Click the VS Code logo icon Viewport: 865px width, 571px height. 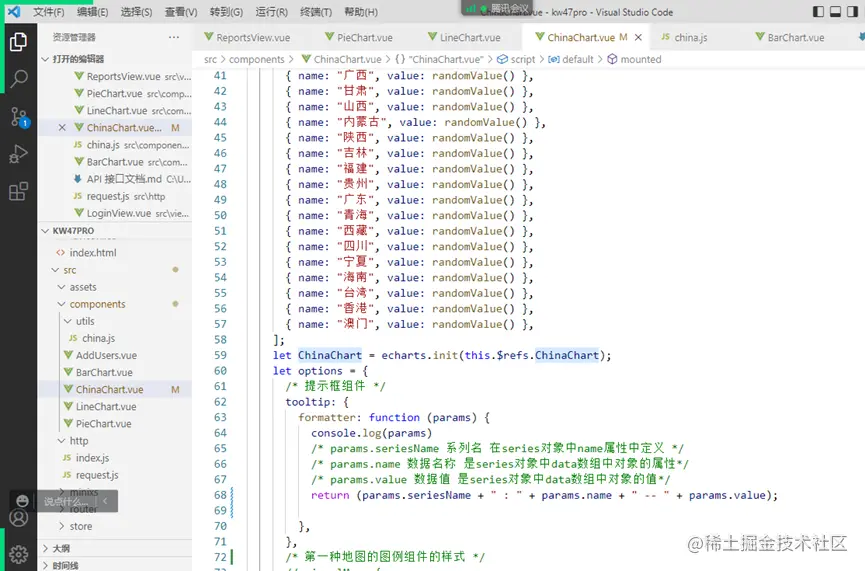coord(14,12)
